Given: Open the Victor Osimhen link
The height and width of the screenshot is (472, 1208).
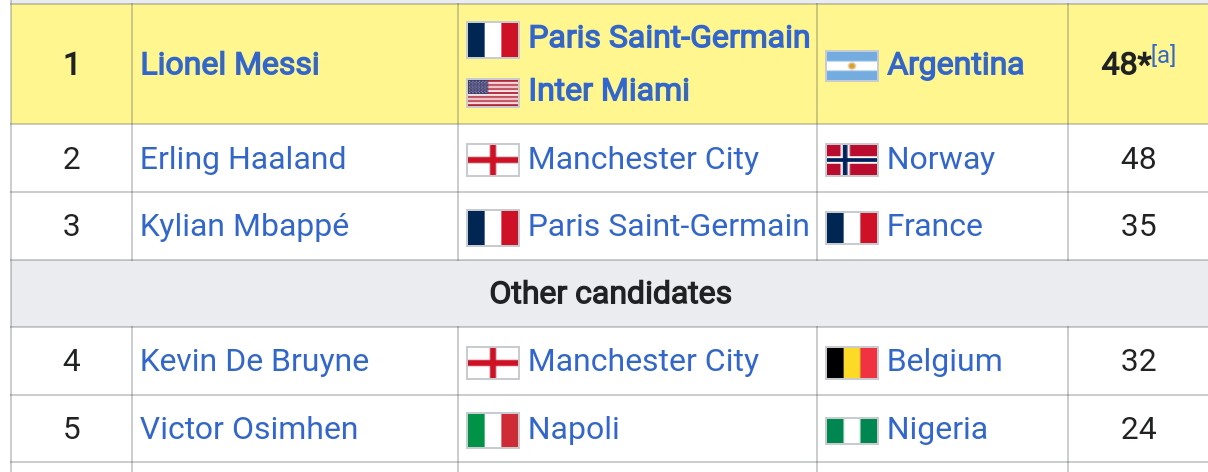Looking at the screenshot, I should click(x=249, y=429).
